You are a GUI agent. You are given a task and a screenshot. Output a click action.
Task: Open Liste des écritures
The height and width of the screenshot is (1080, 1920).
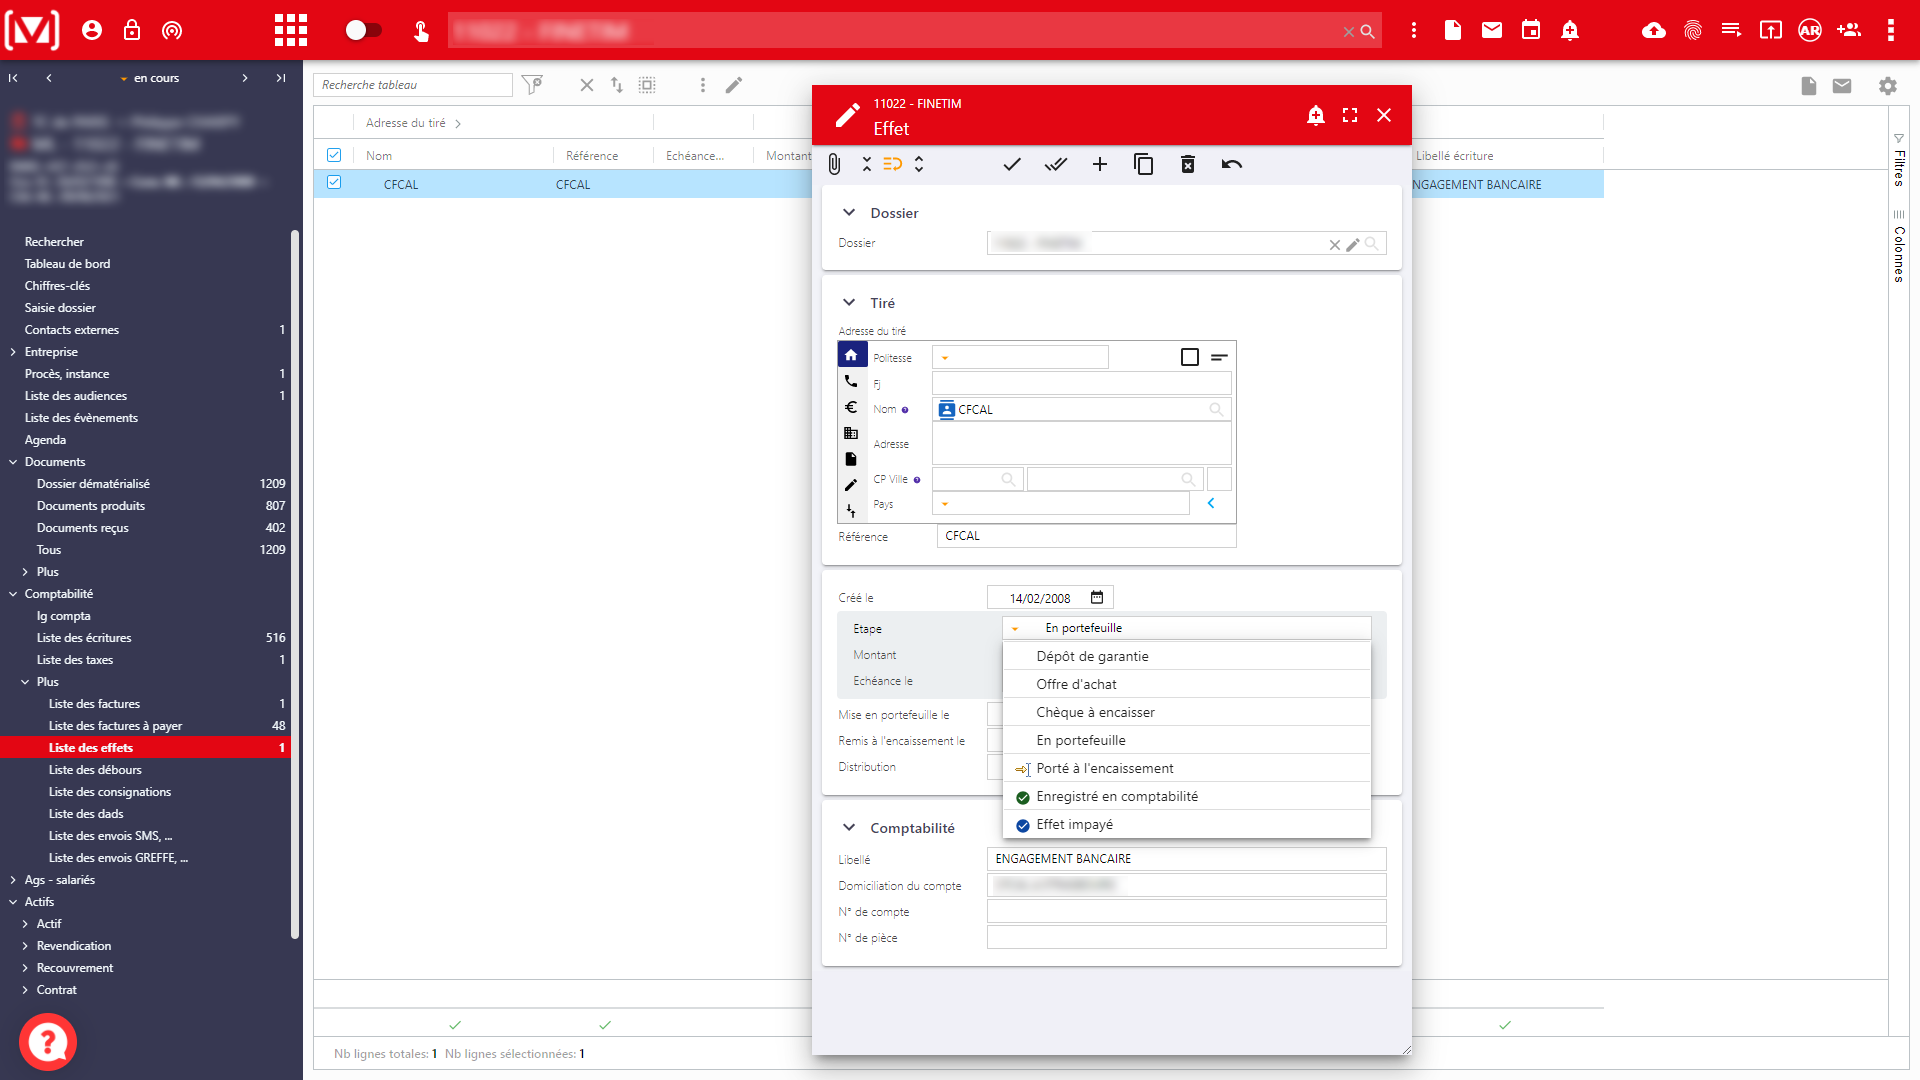click(x=84, y=638)
